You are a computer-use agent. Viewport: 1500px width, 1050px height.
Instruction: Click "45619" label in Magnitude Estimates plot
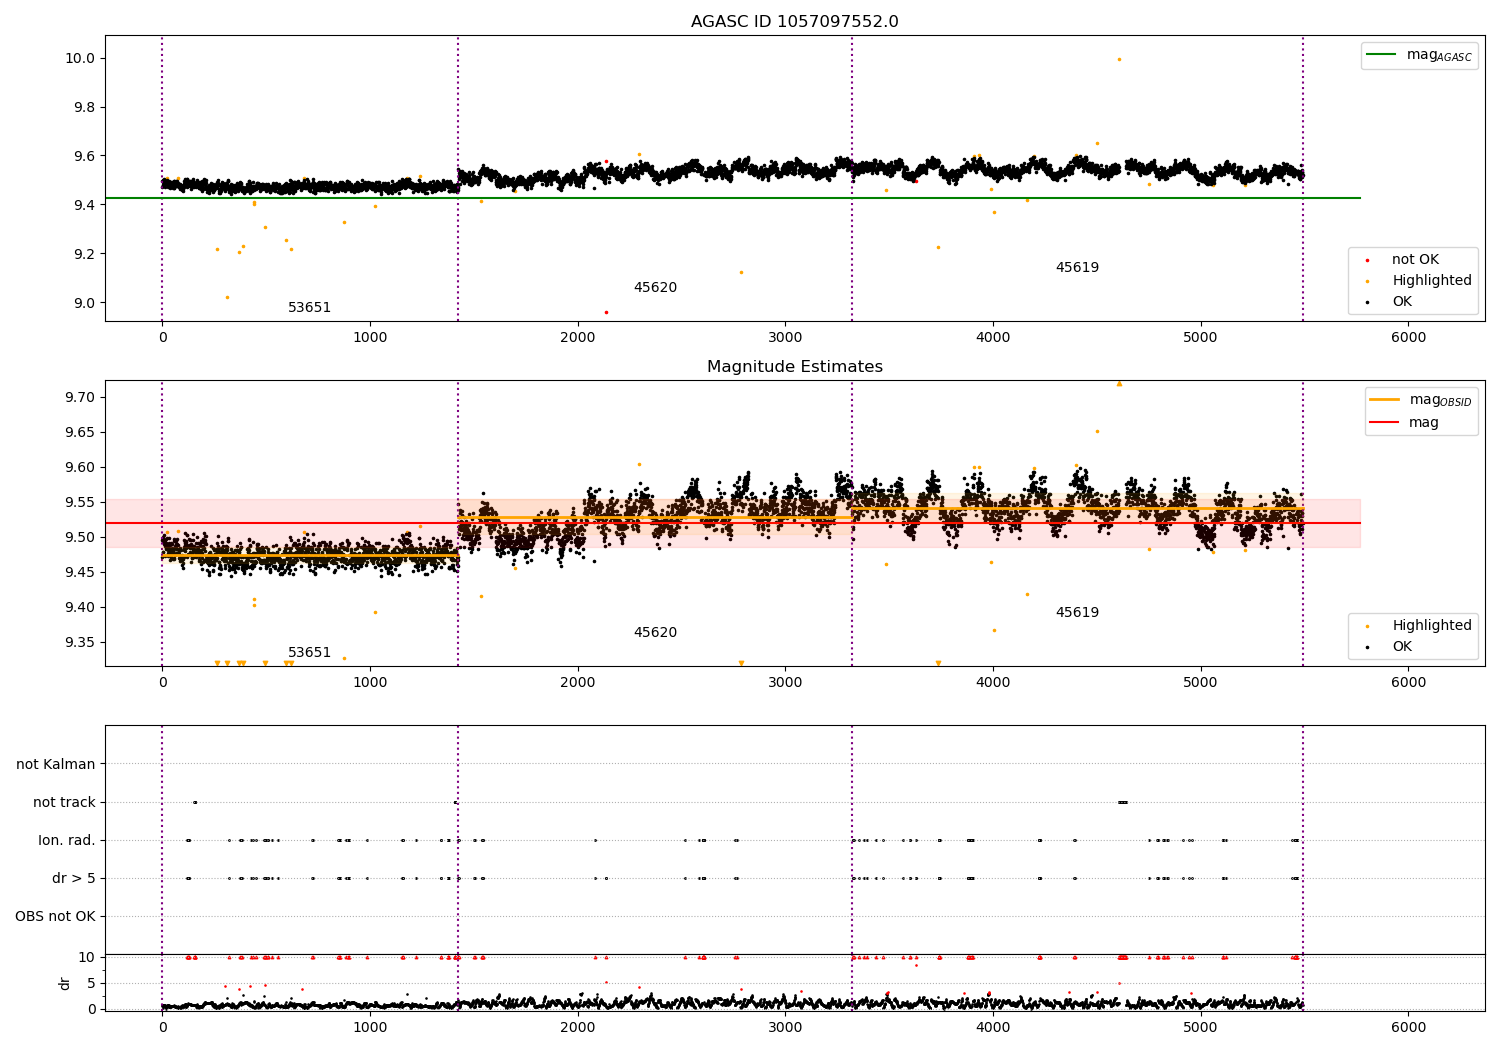(1077, 613)
